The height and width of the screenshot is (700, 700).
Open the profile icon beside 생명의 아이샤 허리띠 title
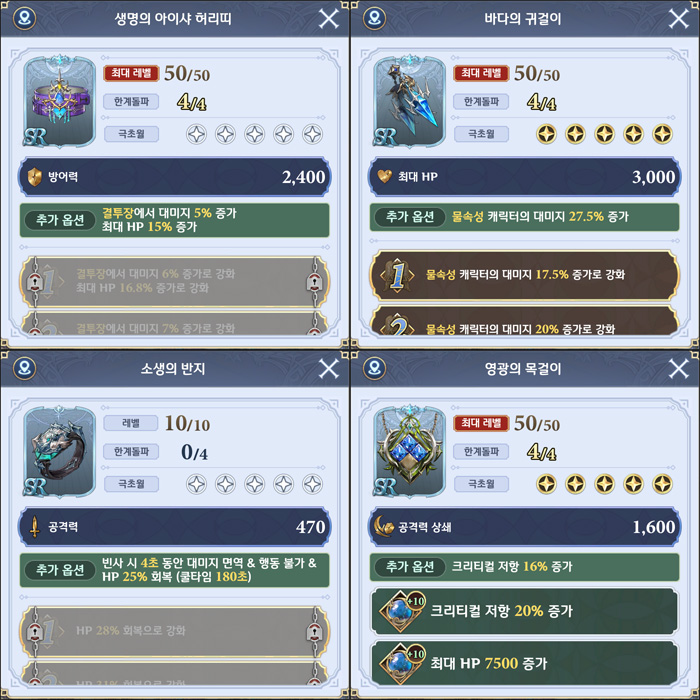[25, 18]
